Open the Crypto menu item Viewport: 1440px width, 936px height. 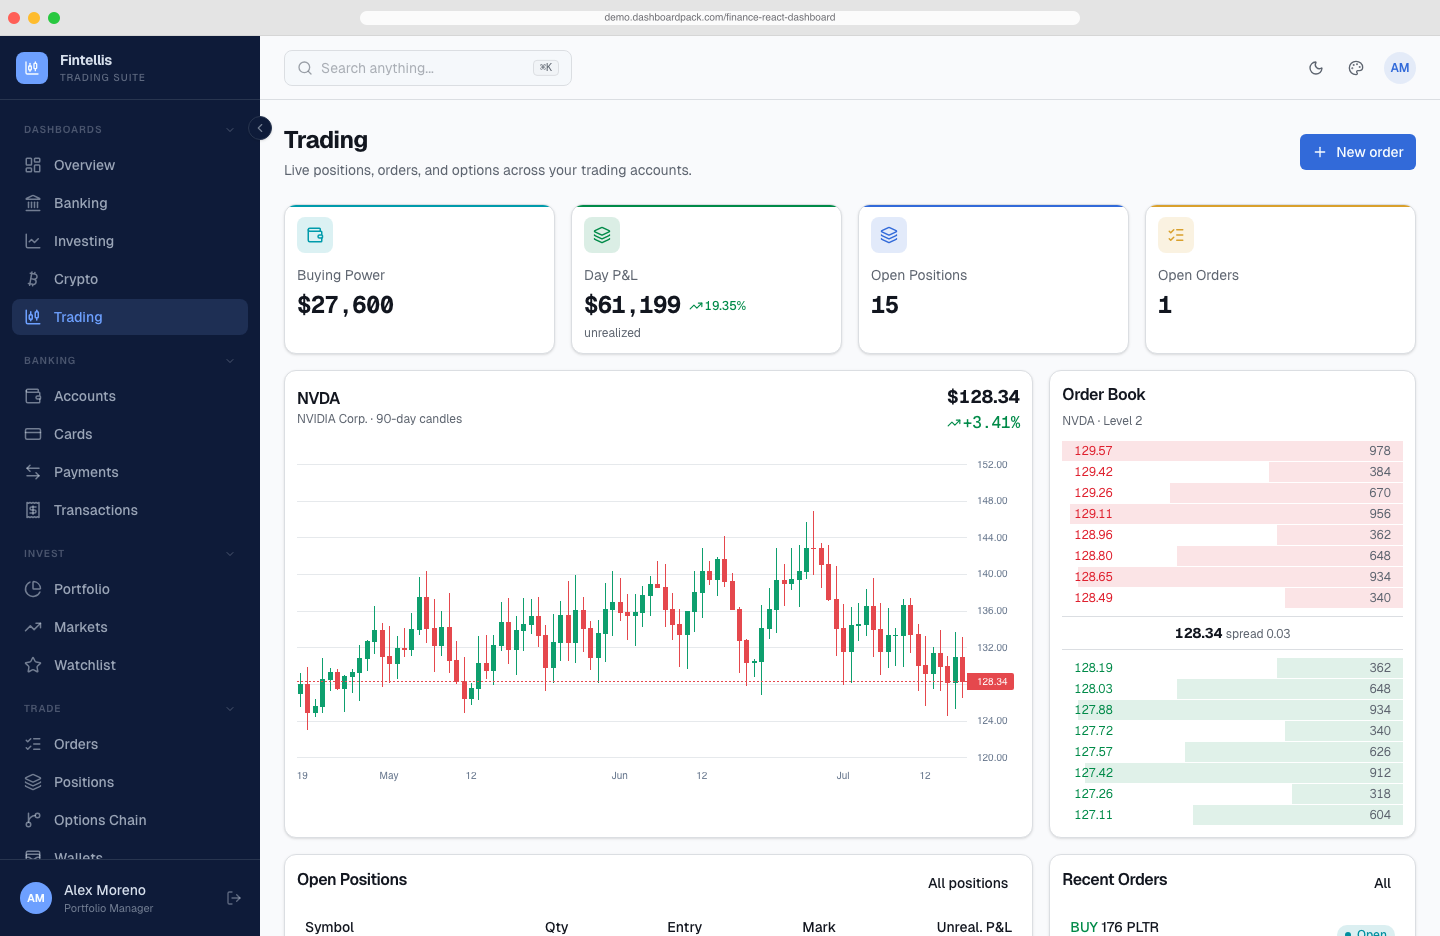coord(130,279)
